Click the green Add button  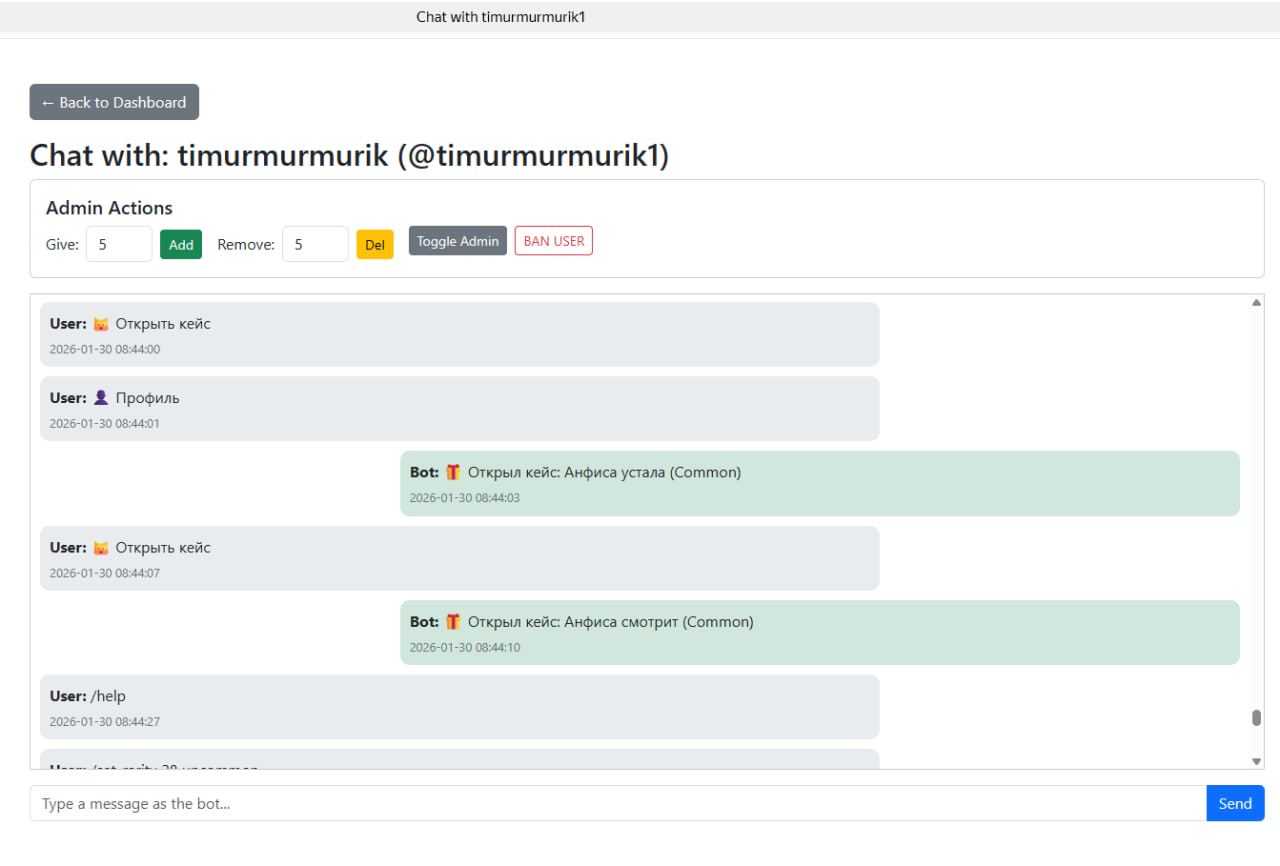click(x=181, y=244)
